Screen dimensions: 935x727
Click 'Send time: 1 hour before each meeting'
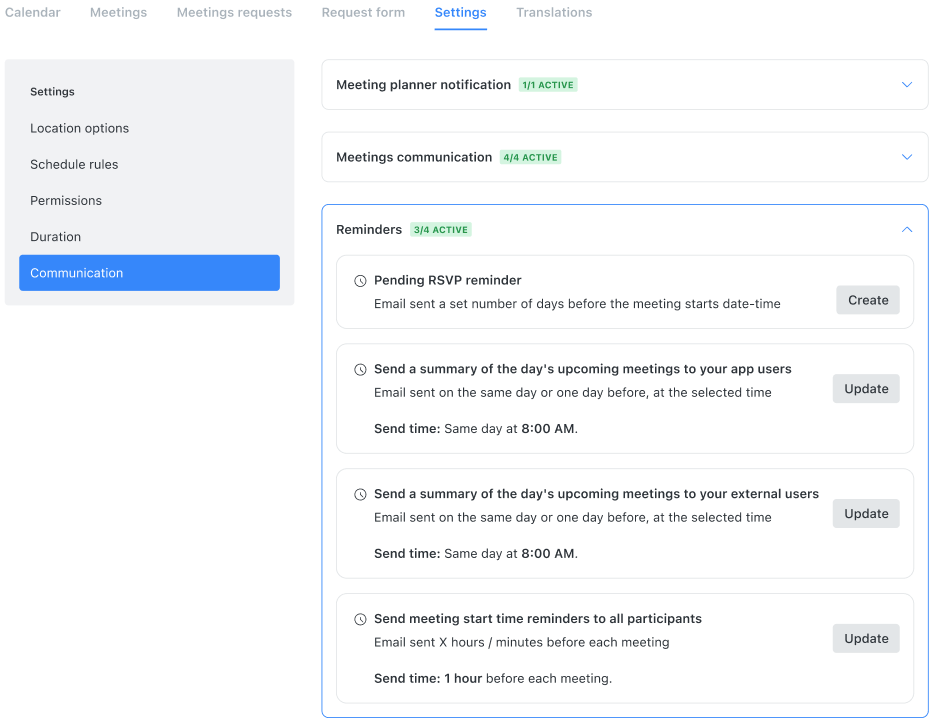pyautogui.click(x=493, y=679)
